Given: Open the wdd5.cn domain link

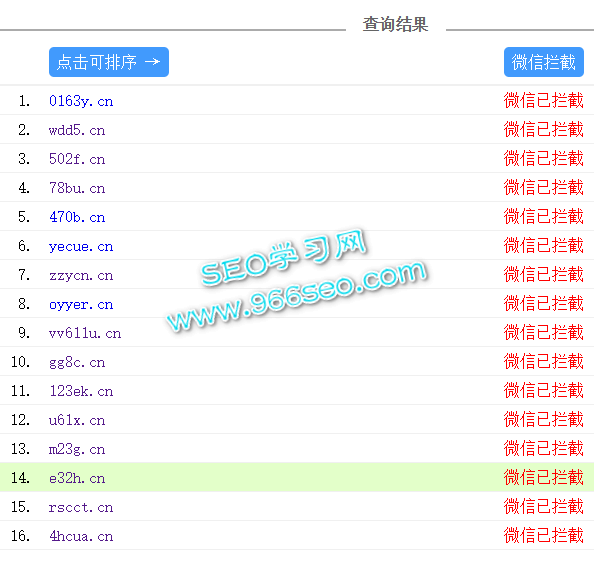Looking at the screenshot, I should point(77,130).
